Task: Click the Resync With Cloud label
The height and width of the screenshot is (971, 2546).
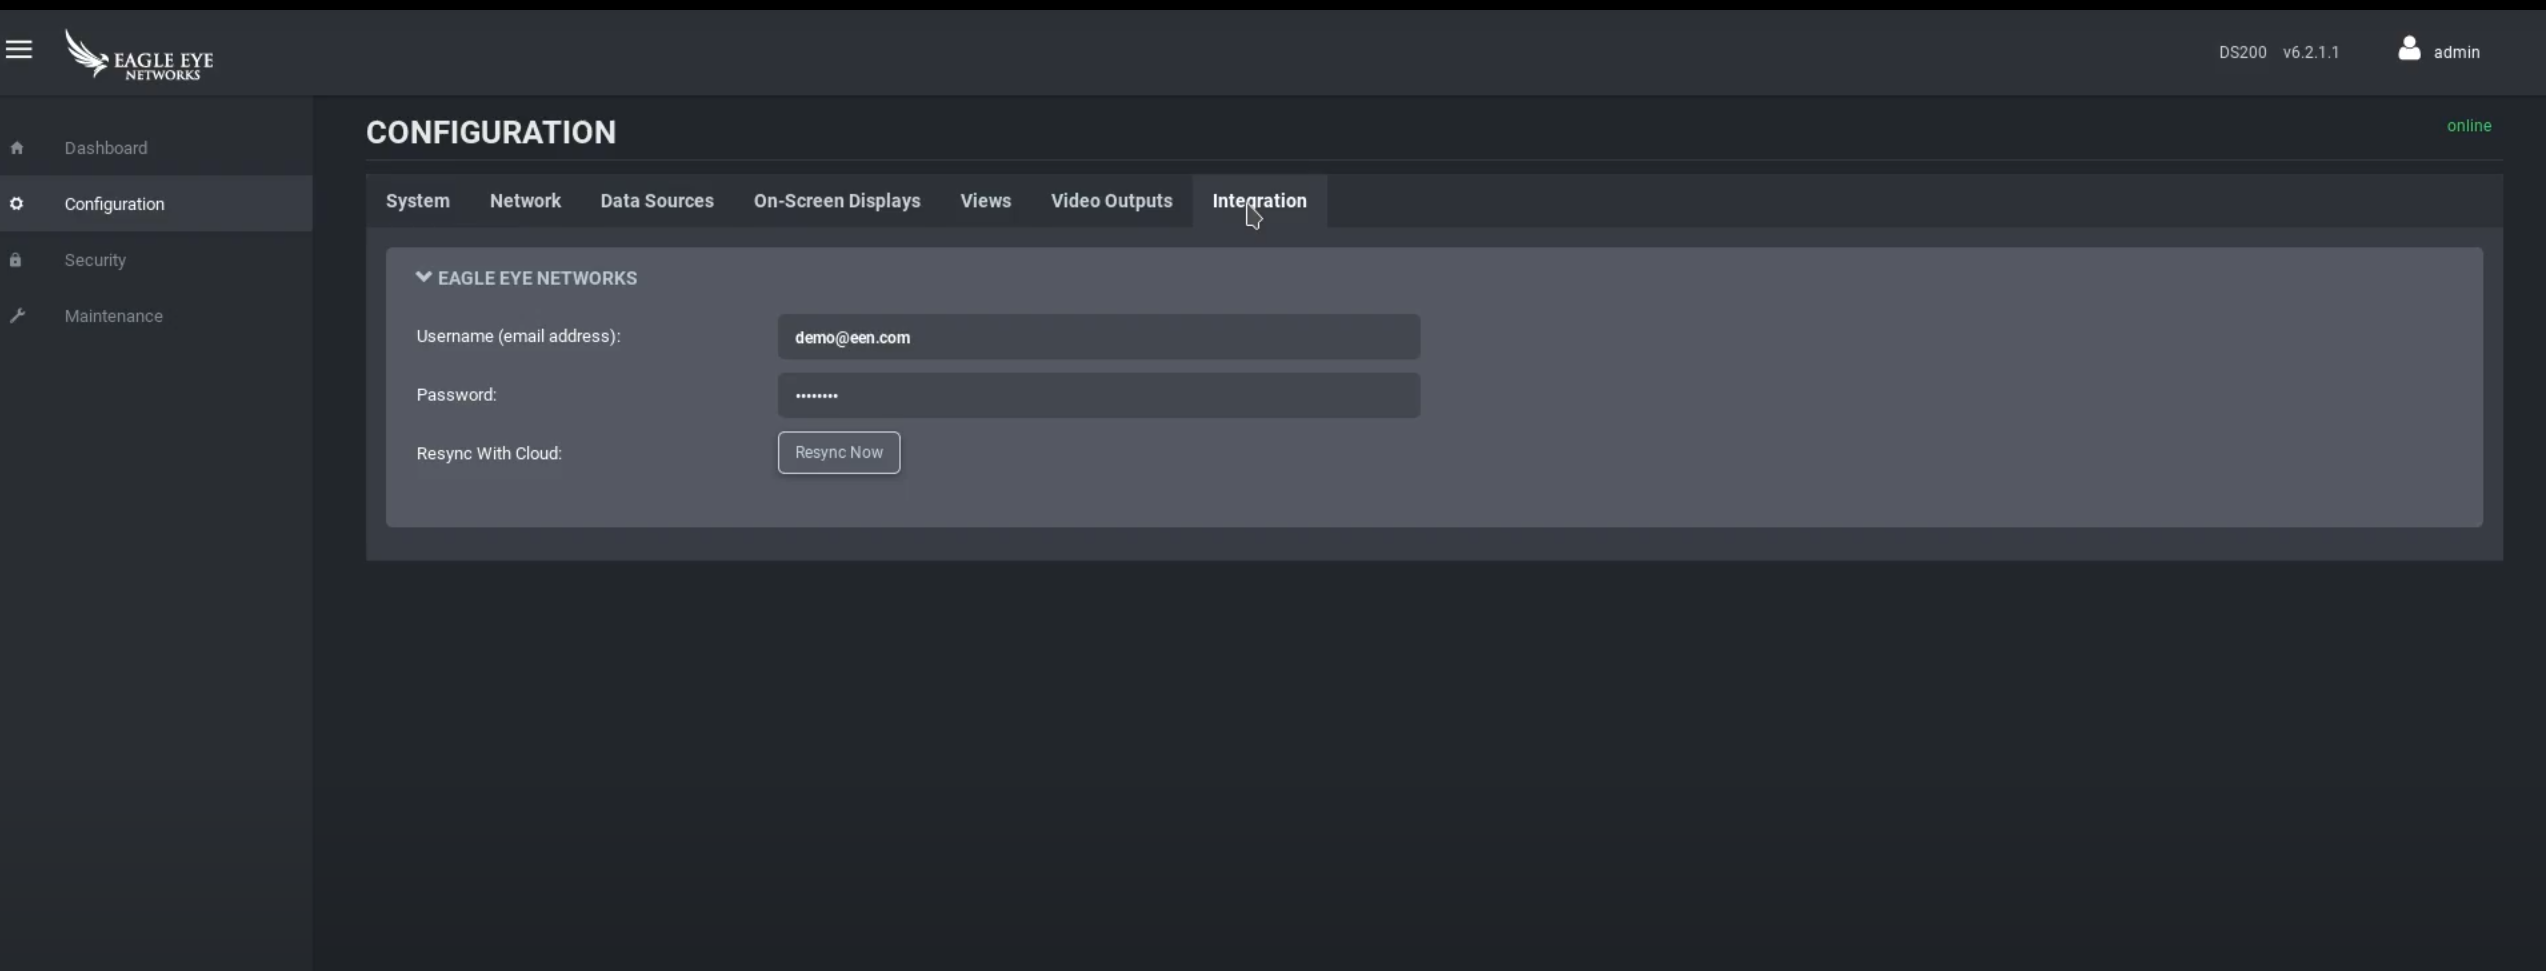Action: tap(489, 453)
